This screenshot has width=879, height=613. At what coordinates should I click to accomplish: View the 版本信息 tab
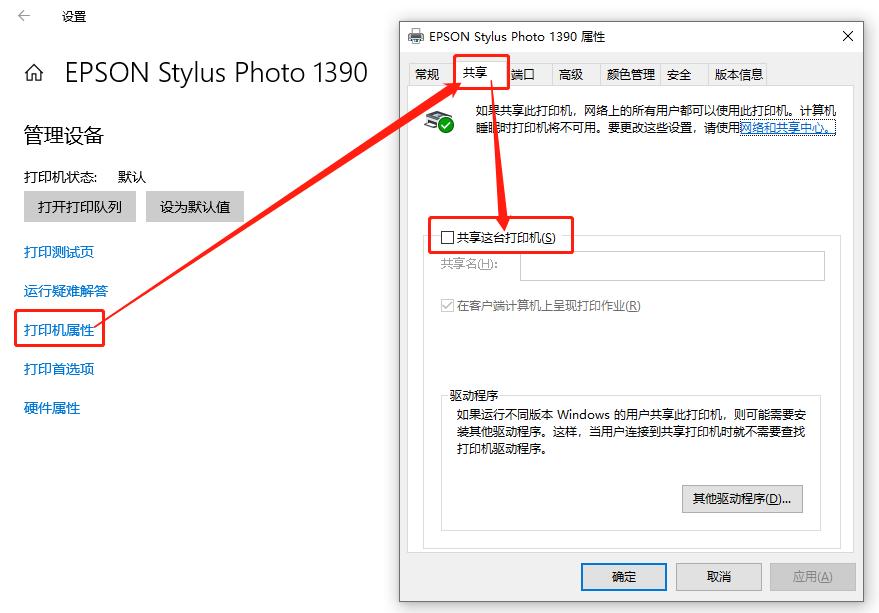pos(739,74)
